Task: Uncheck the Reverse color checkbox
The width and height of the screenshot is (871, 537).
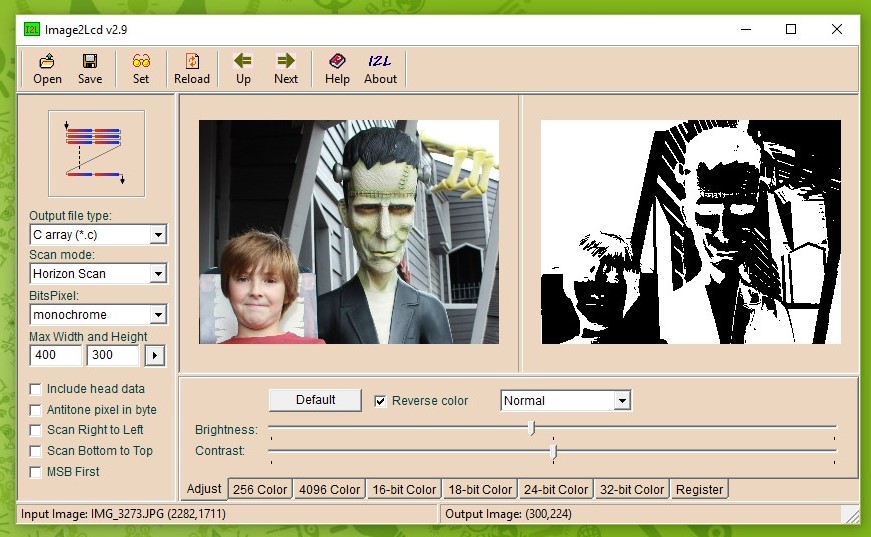Action: [x=380, y=401]
